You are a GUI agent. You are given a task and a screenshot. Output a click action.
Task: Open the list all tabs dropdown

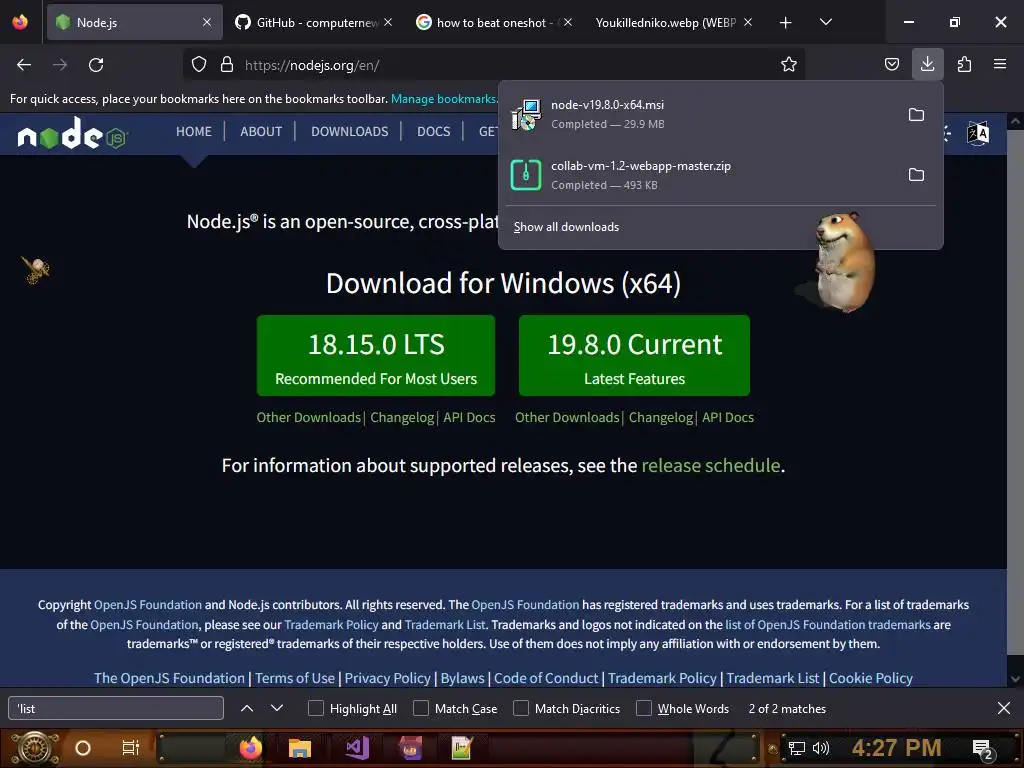(x=825, y=22)
